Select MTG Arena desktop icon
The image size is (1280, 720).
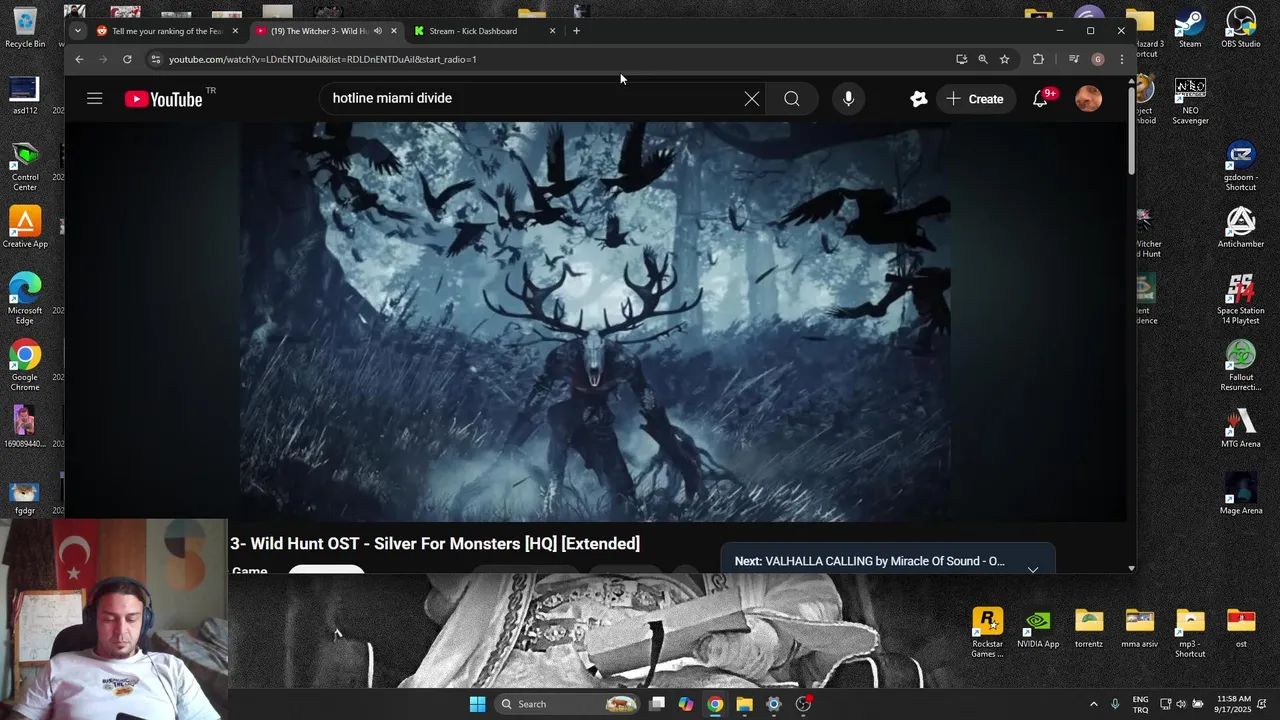1241,428
